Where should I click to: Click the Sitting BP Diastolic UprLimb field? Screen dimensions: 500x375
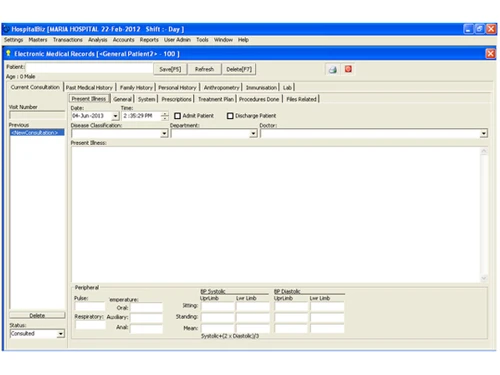[291, 306]
